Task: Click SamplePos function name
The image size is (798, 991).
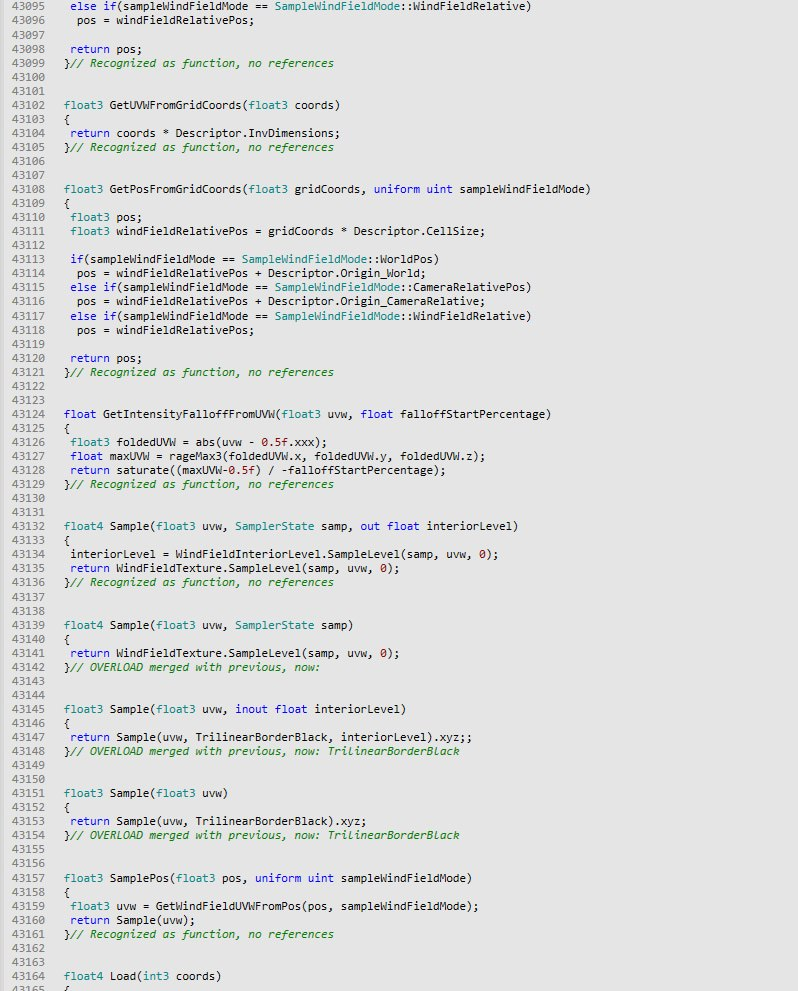Action: click(x=139, y=878)
